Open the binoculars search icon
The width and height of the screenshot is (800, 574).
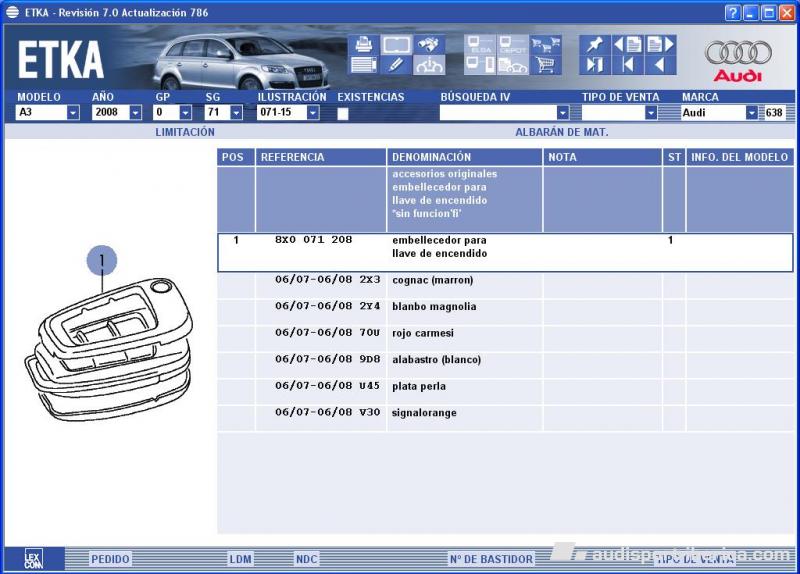(429, 45)
